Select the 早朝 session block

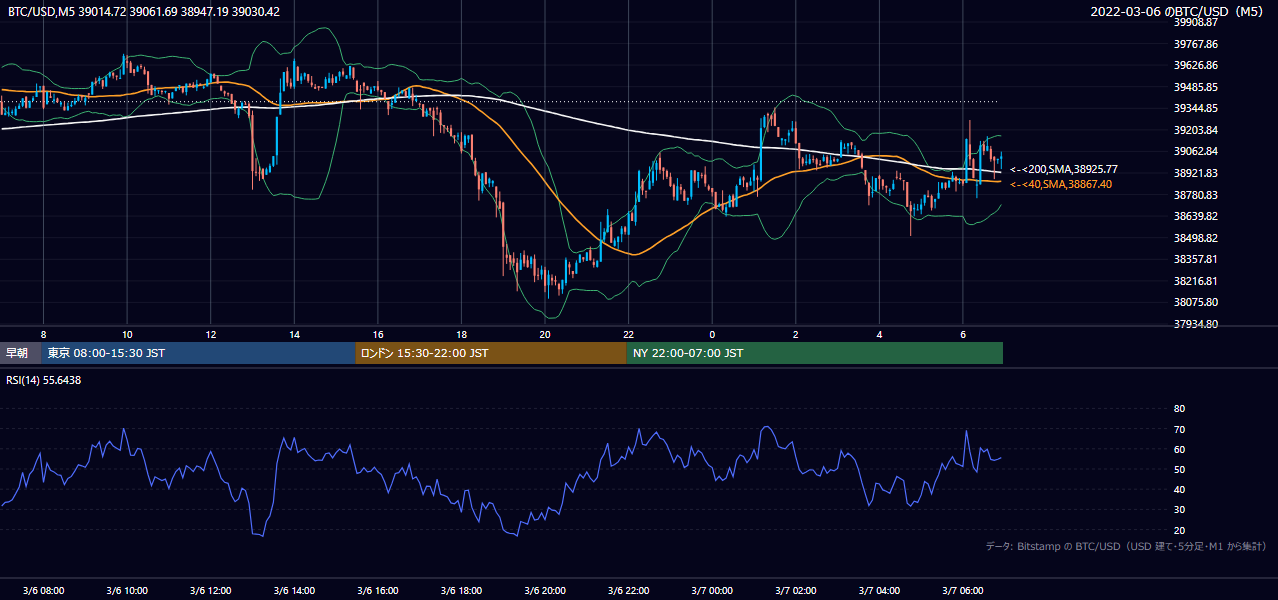[21, 353]
